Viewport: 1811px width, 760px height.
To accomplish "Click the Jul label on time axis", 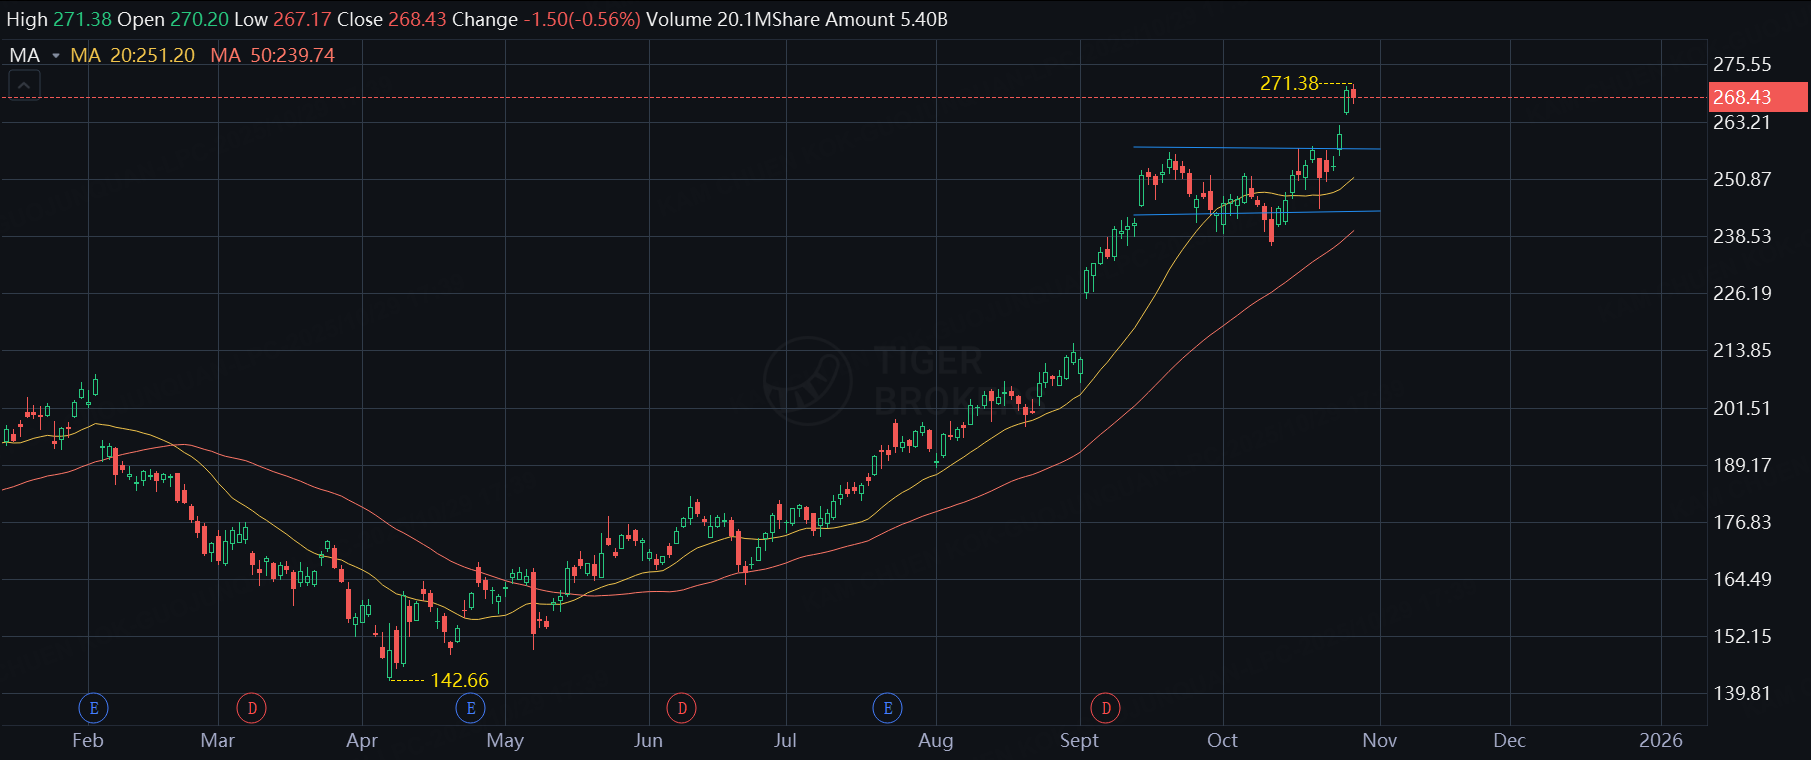I will (785, 741).
